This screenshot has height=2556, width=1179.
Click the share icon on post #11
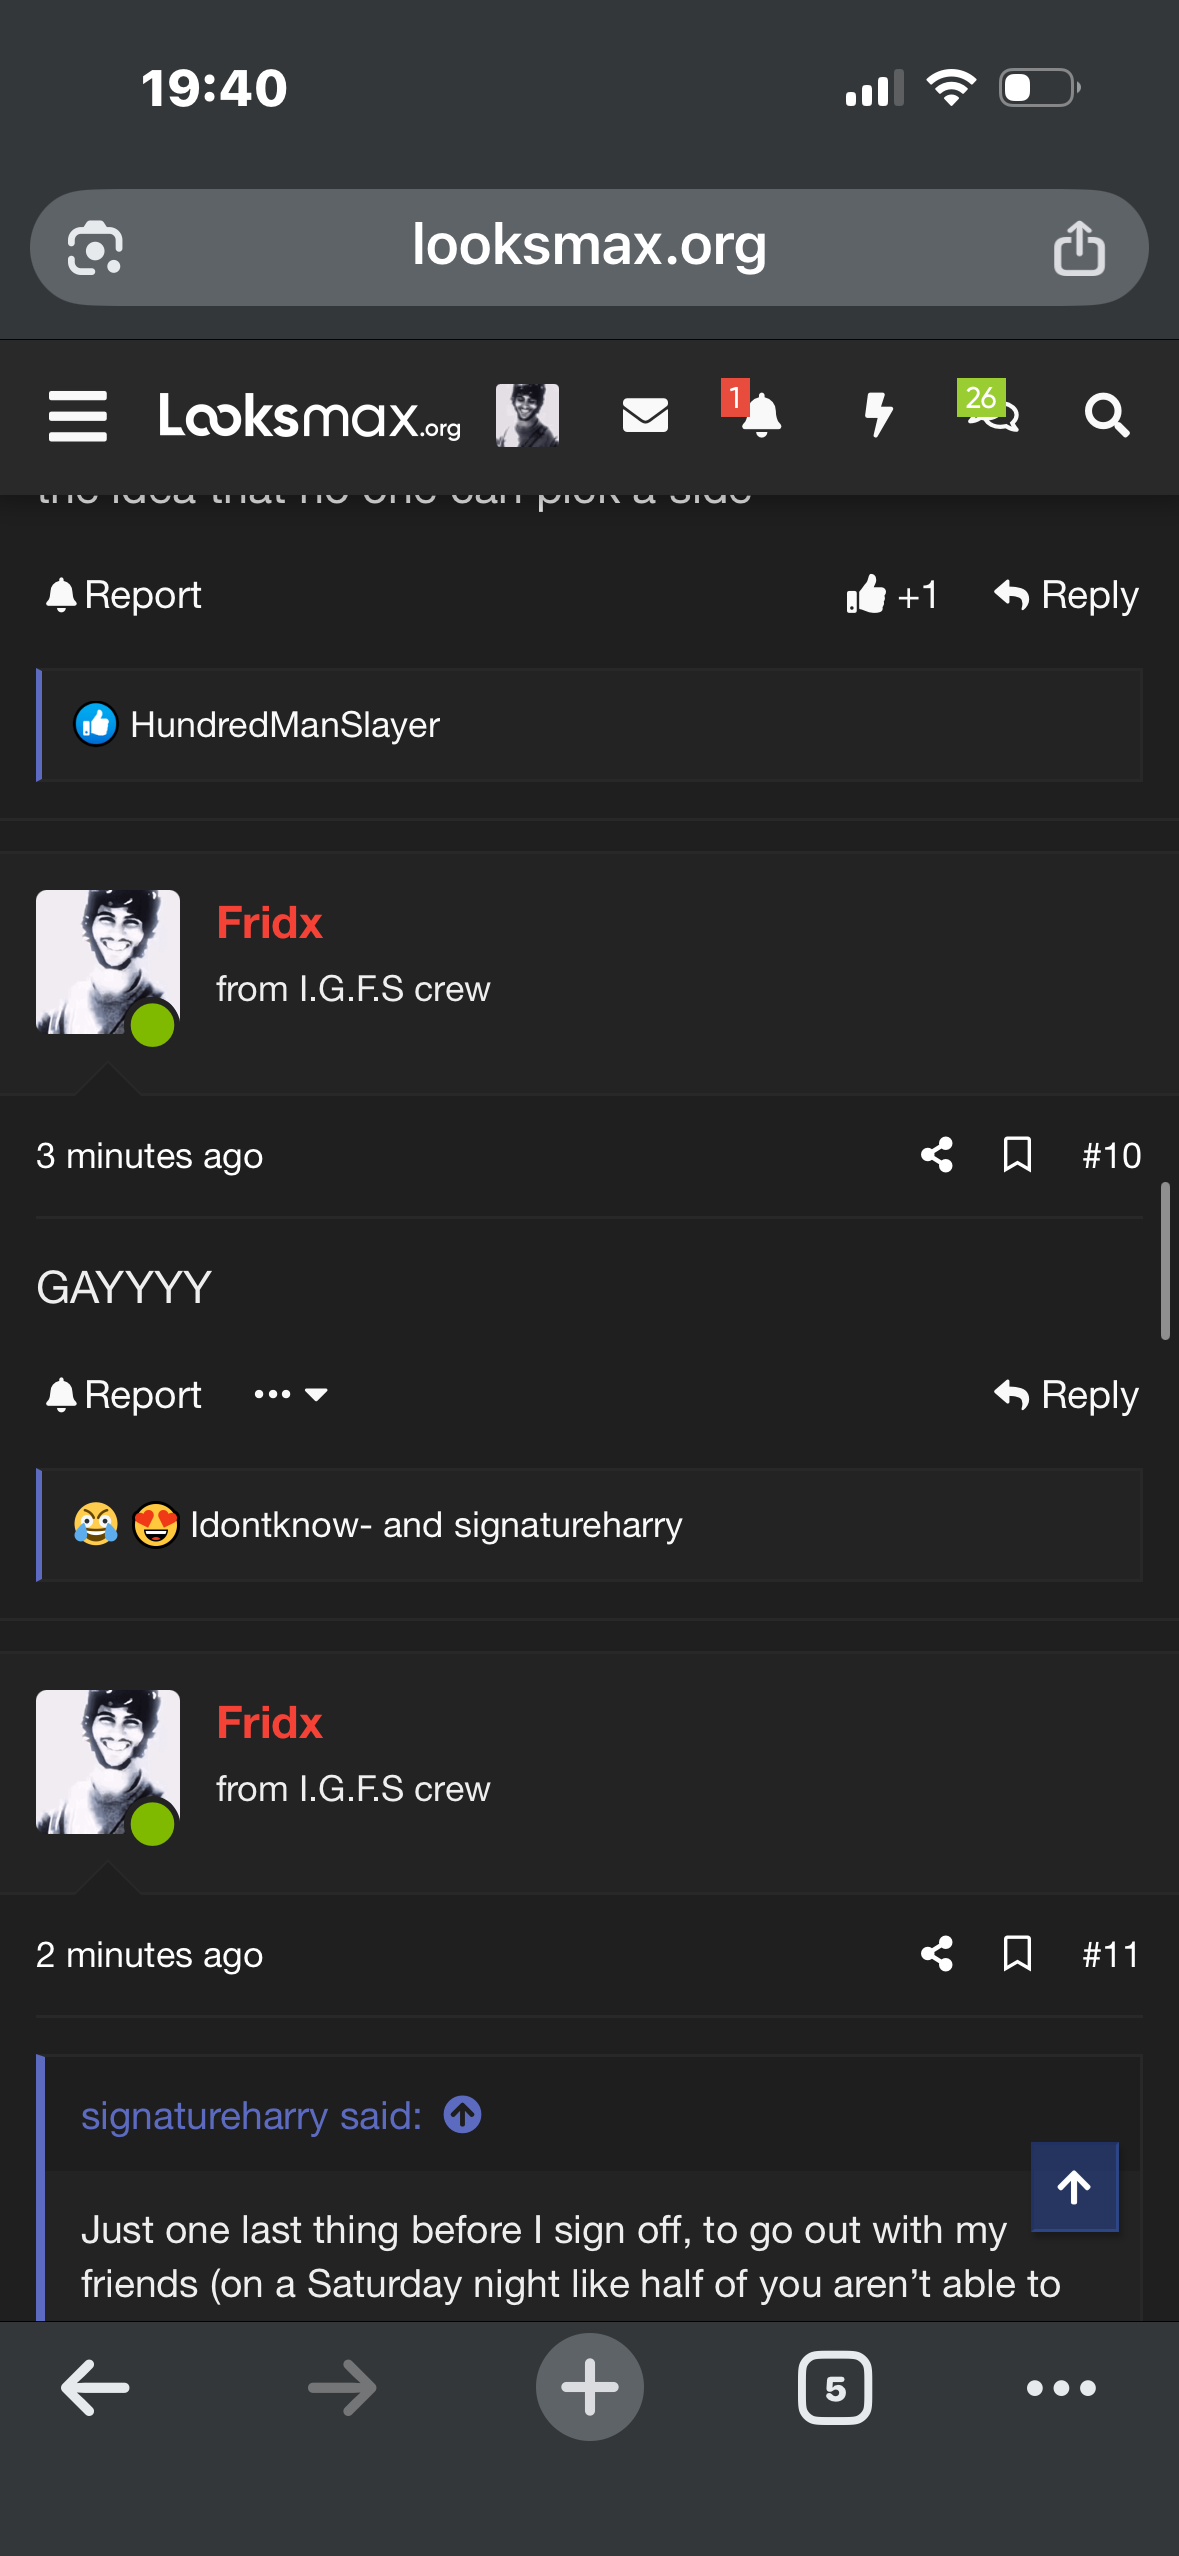[937, 1953]
